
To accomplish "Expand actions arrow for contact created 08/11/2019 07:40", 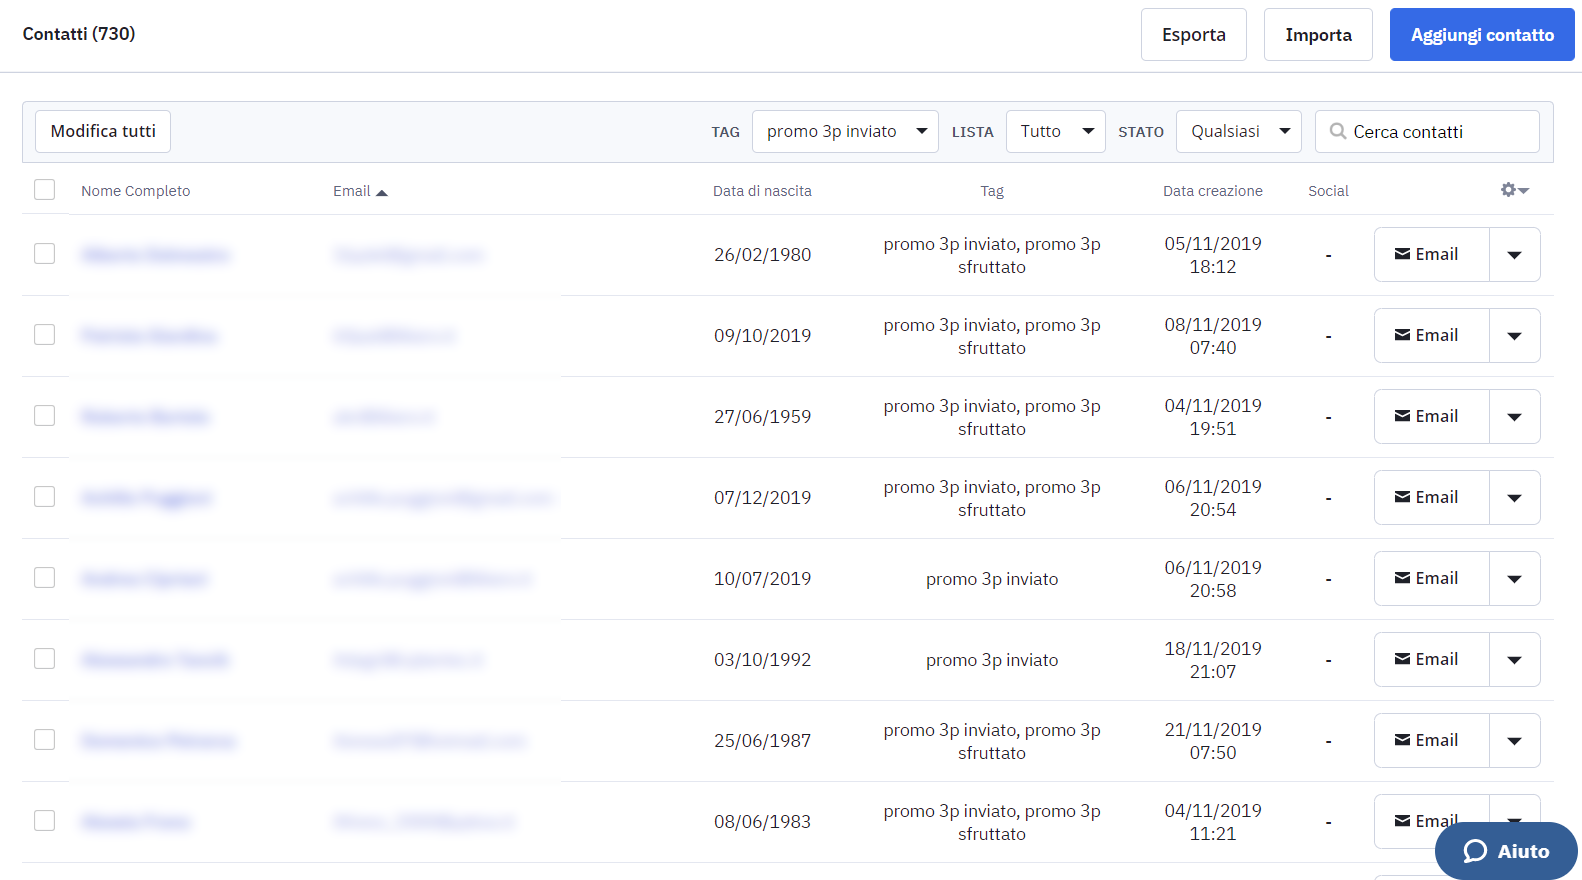I will point(1515,336).
